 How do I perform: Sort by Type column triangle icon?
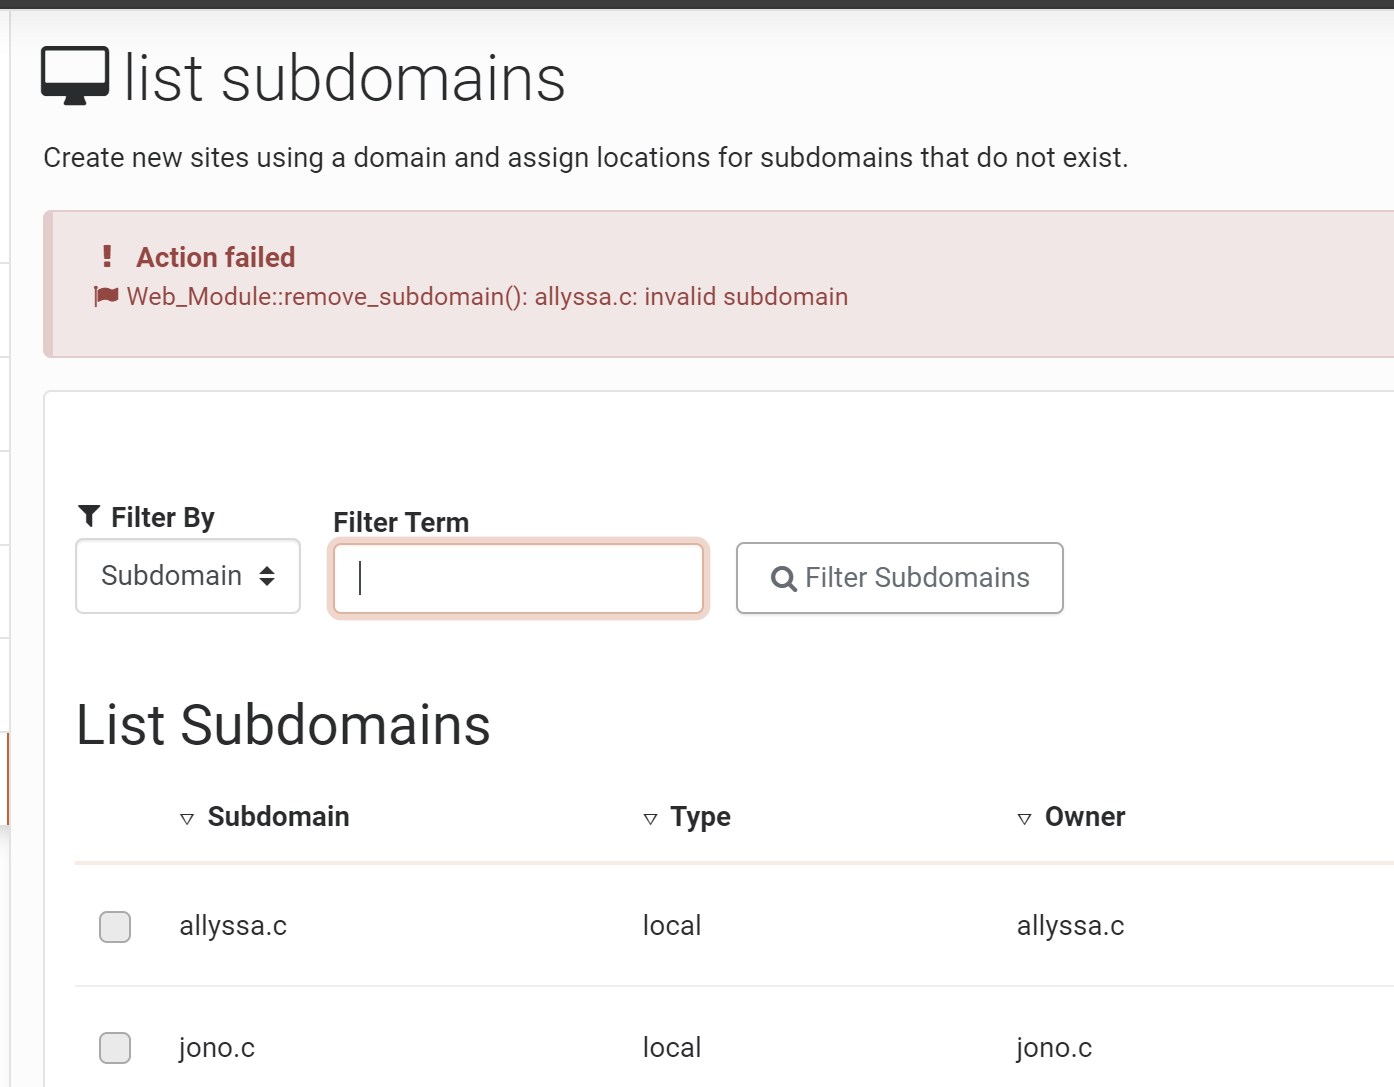pyautogui.click(x=650, y=819)
